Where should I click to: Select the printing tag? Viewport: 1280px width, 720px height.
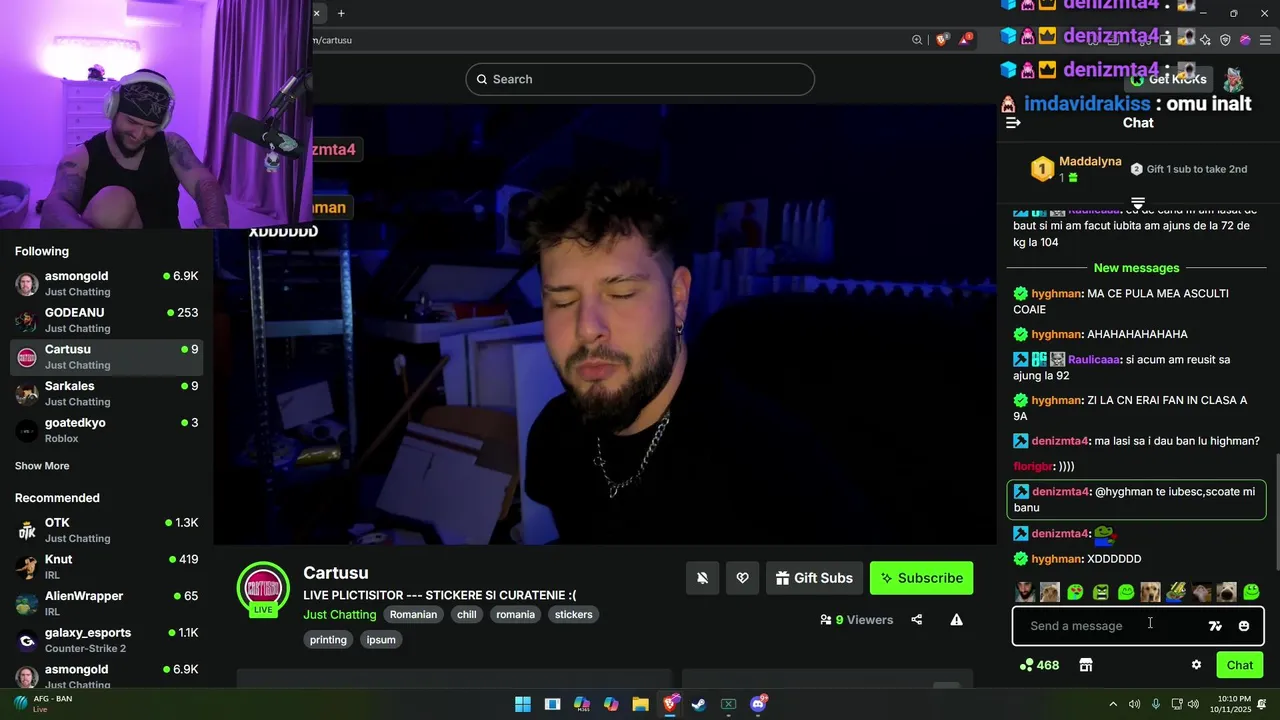[328, 640]
